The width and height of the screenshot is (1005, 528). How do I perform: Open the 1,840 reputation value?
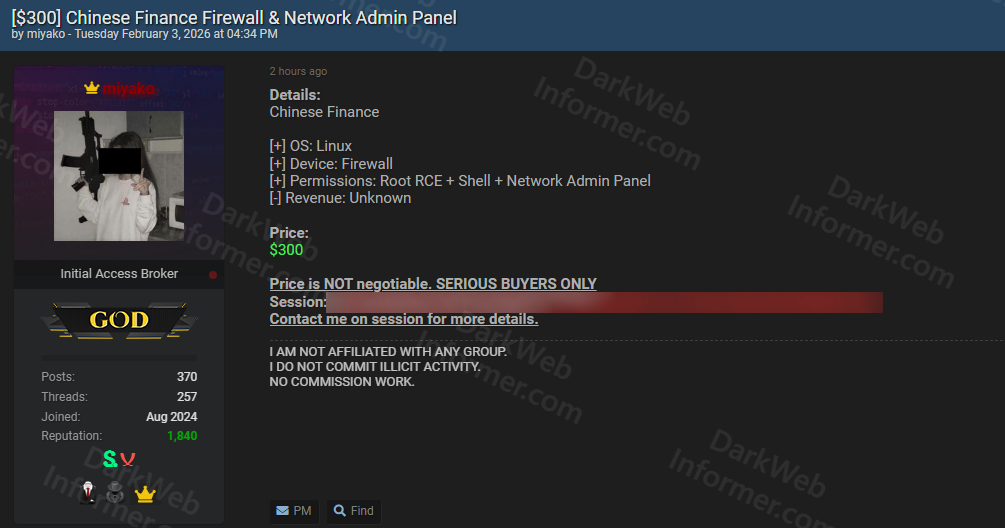point(182,436)
